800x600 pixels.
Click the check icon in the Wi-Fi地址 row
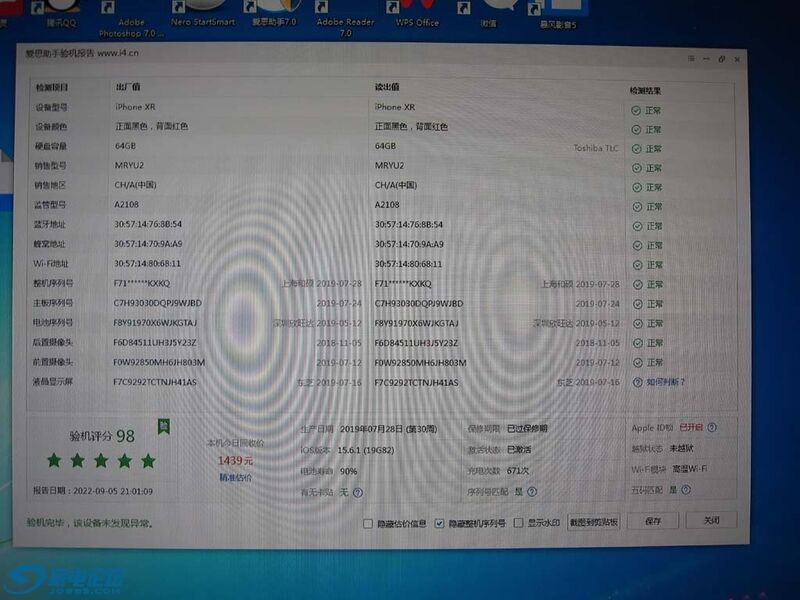tap(637, 265)
